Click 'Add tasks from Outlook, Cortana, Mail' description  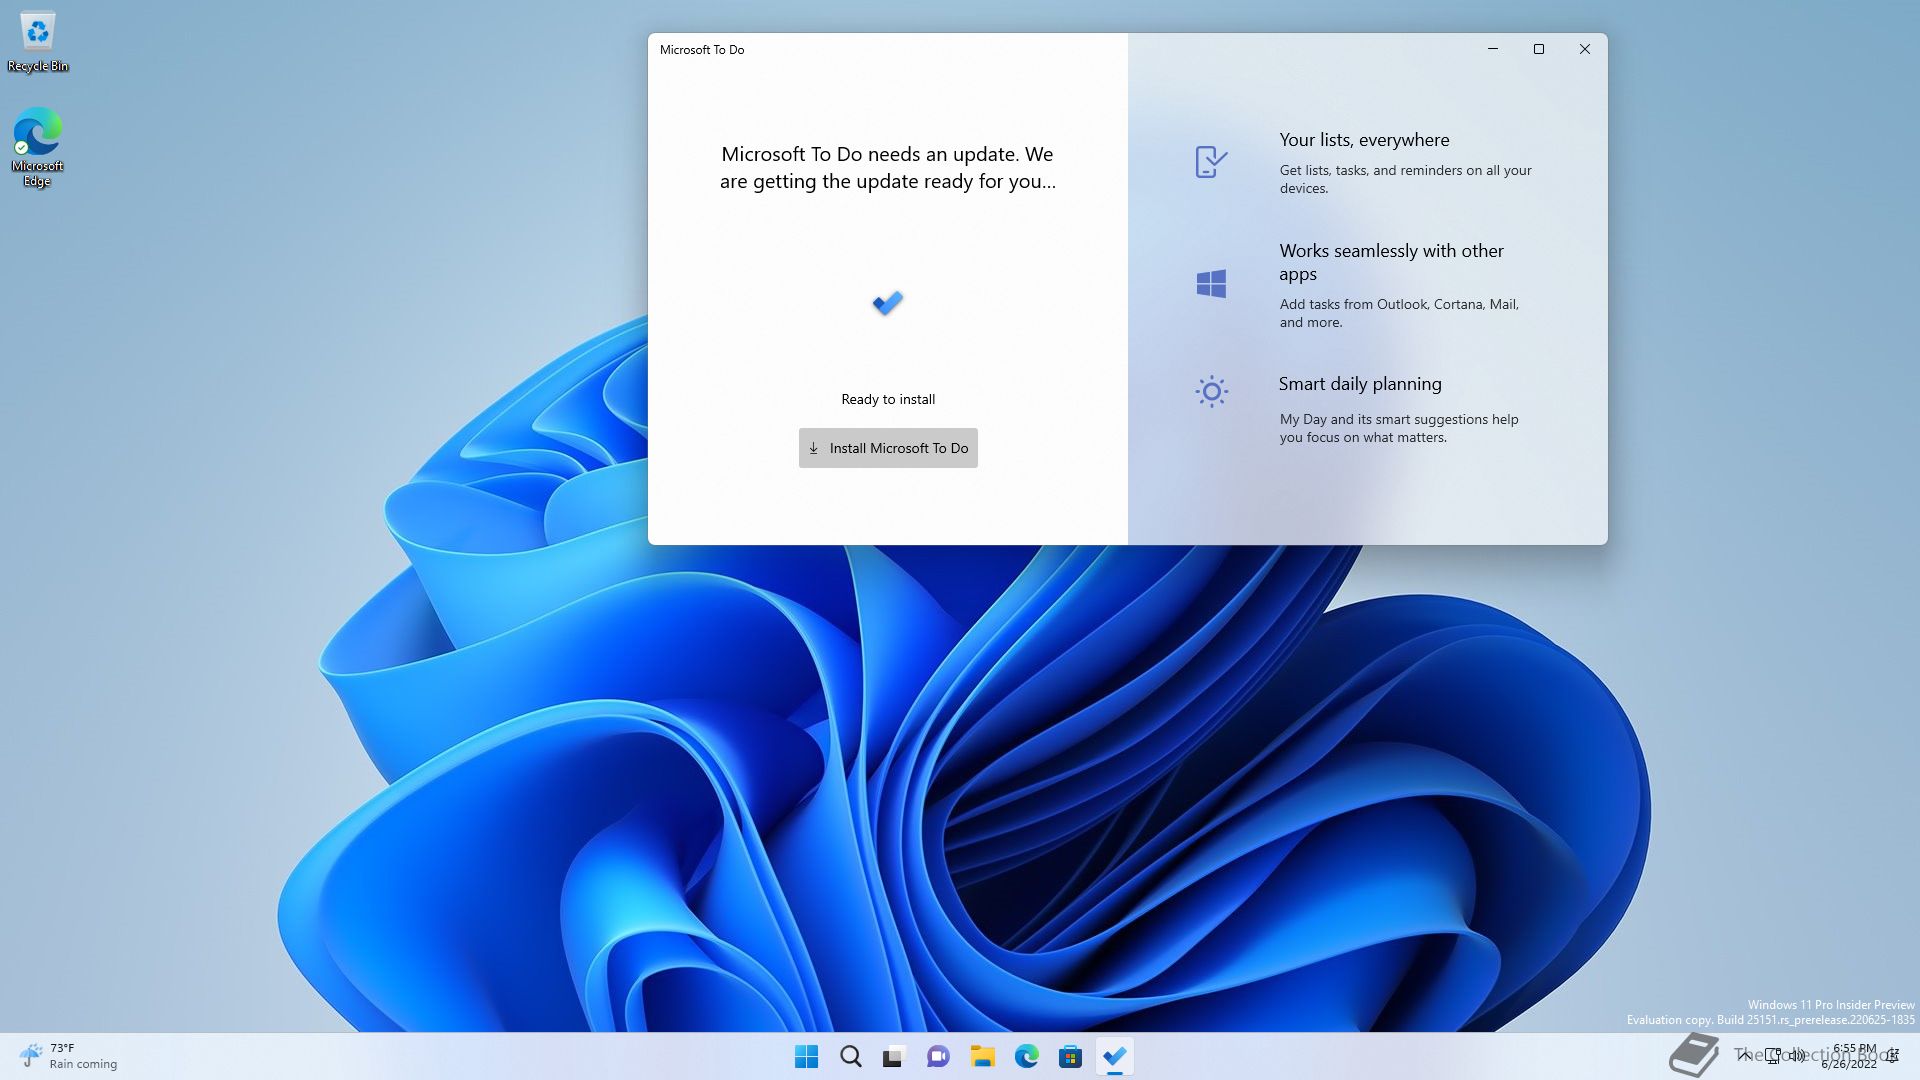point(1399,313)
